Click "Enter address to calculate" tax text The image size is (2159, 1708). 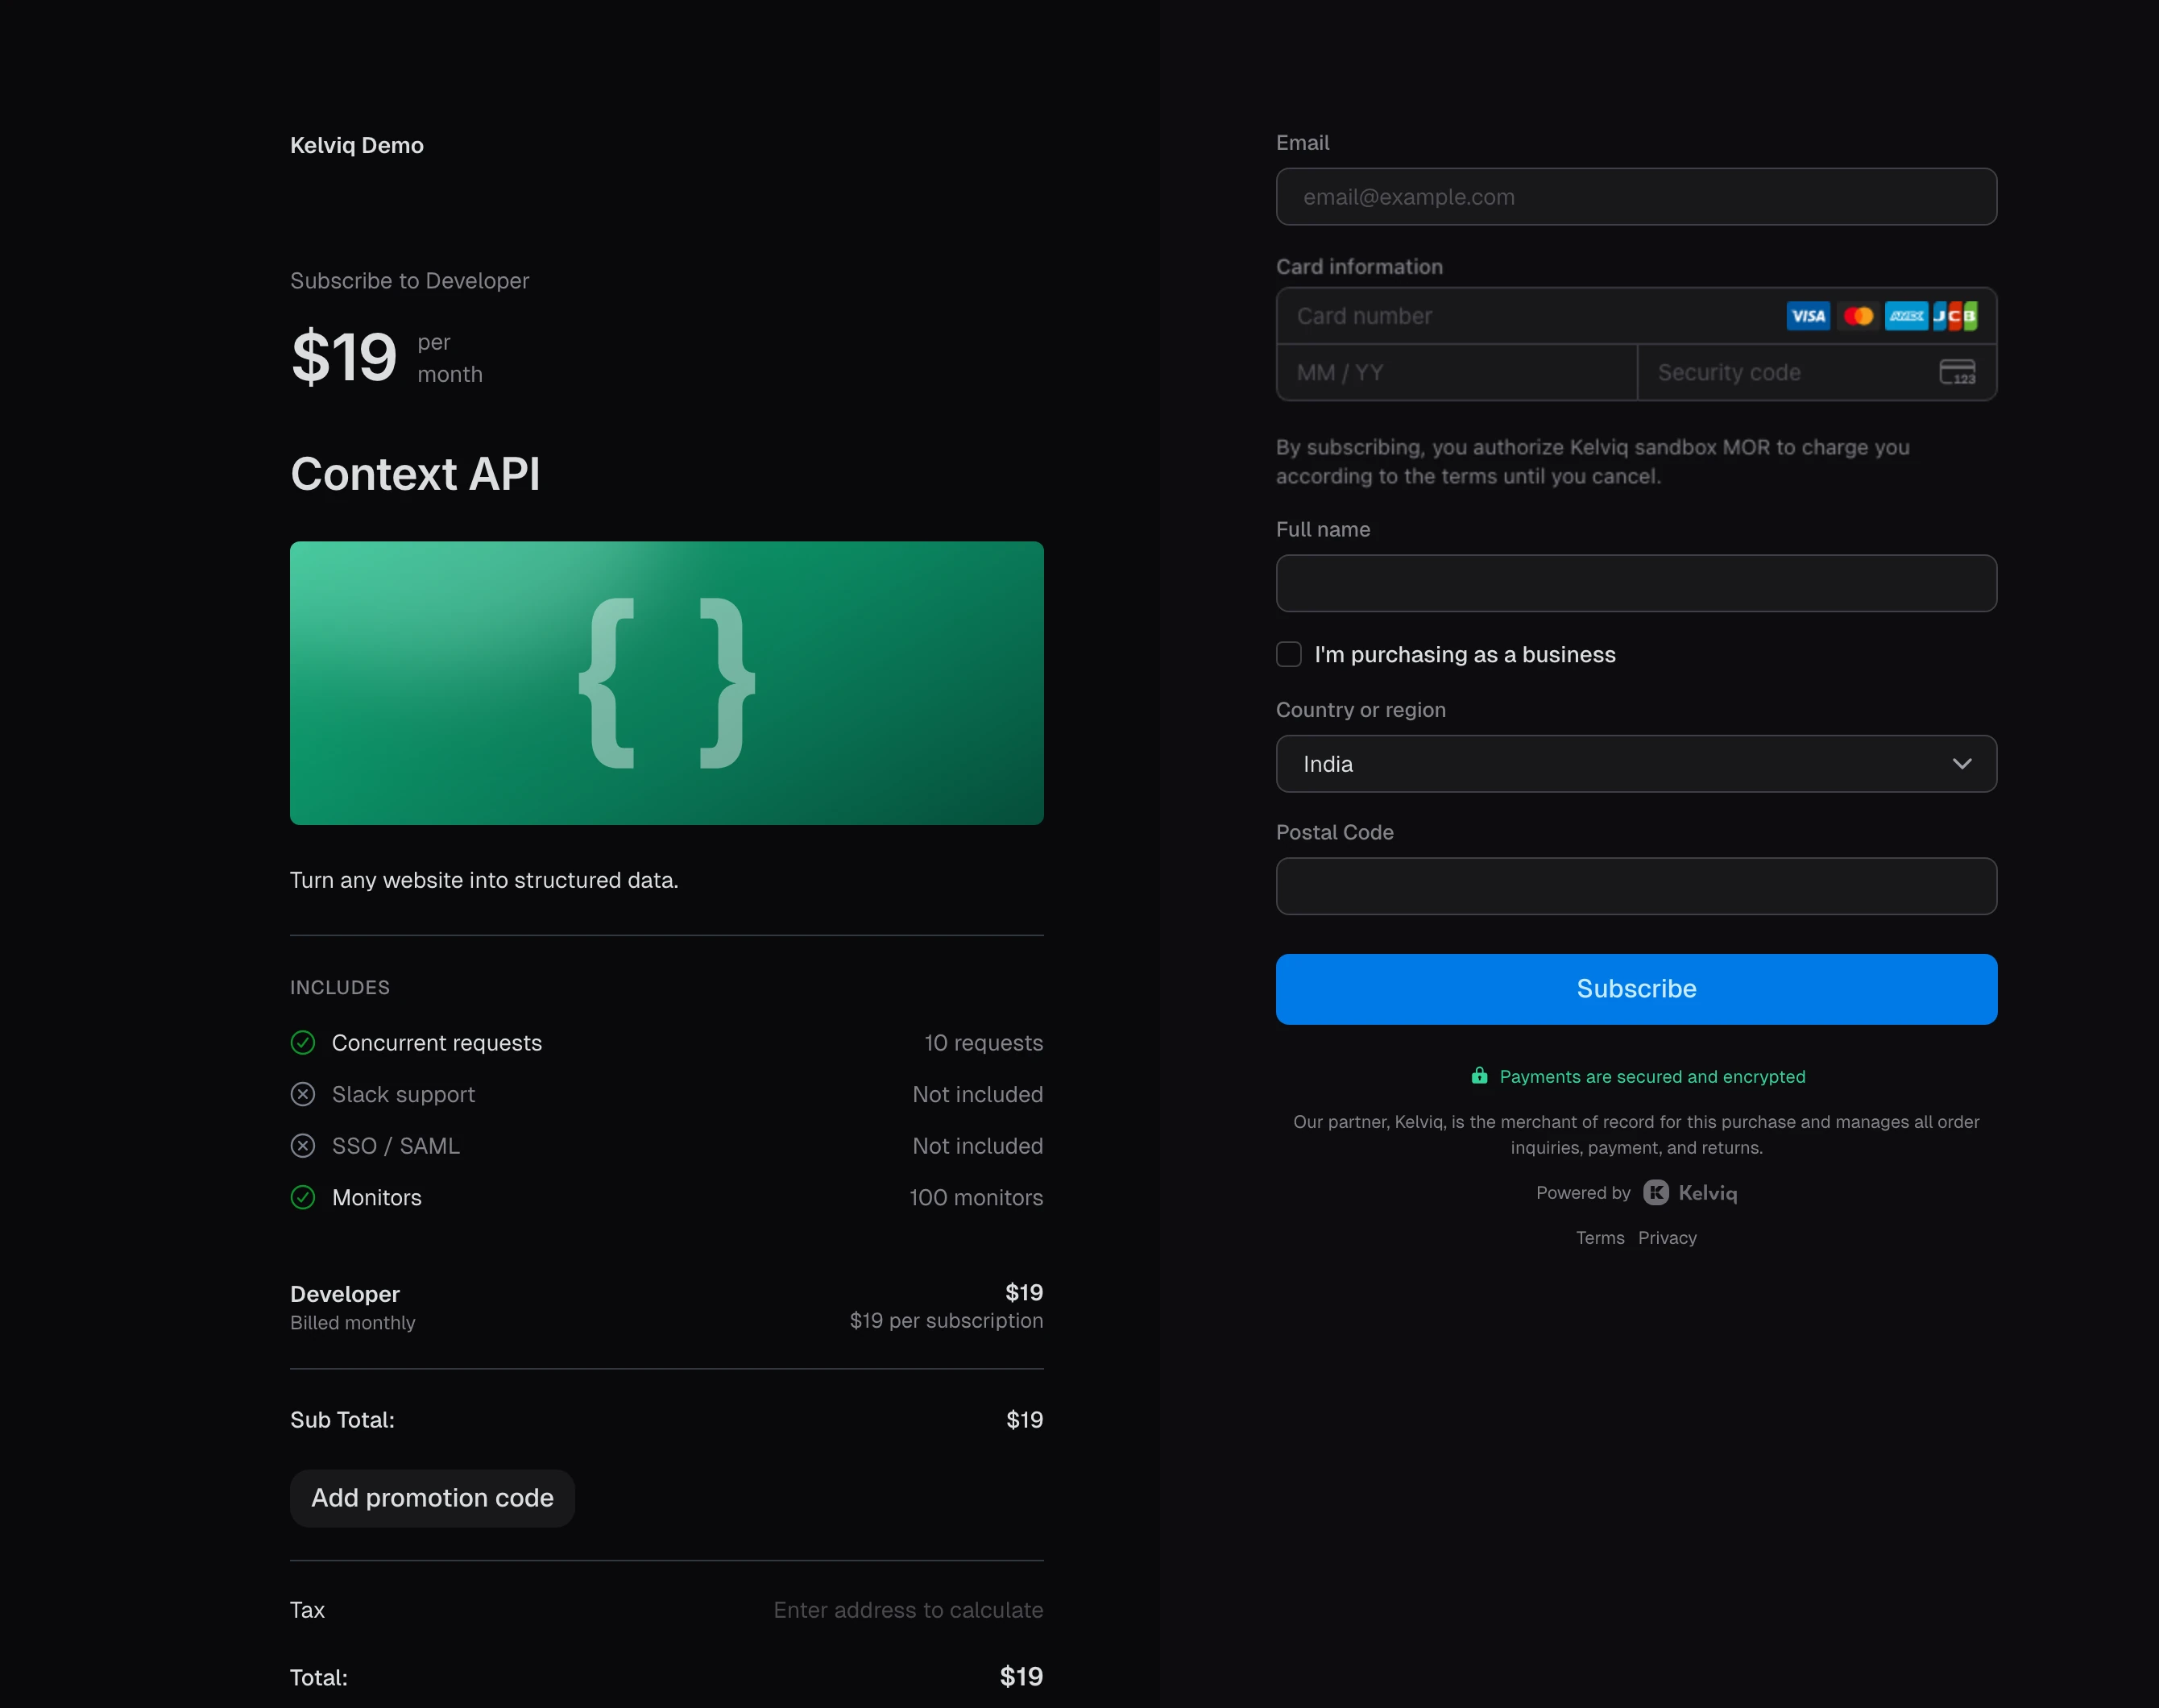pos(908,1611)
